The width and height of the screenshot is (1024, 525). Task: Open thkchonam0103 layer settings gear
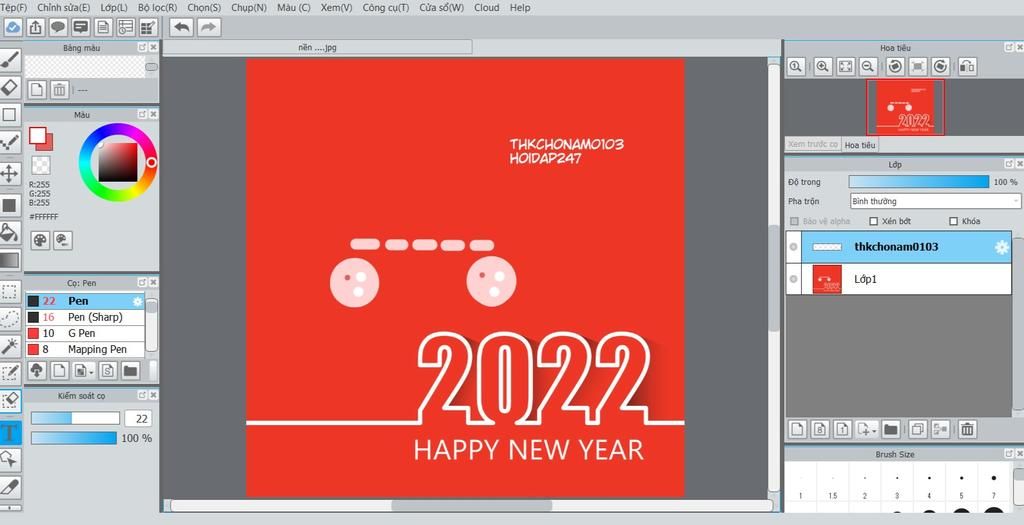[x=1001, y=247]
